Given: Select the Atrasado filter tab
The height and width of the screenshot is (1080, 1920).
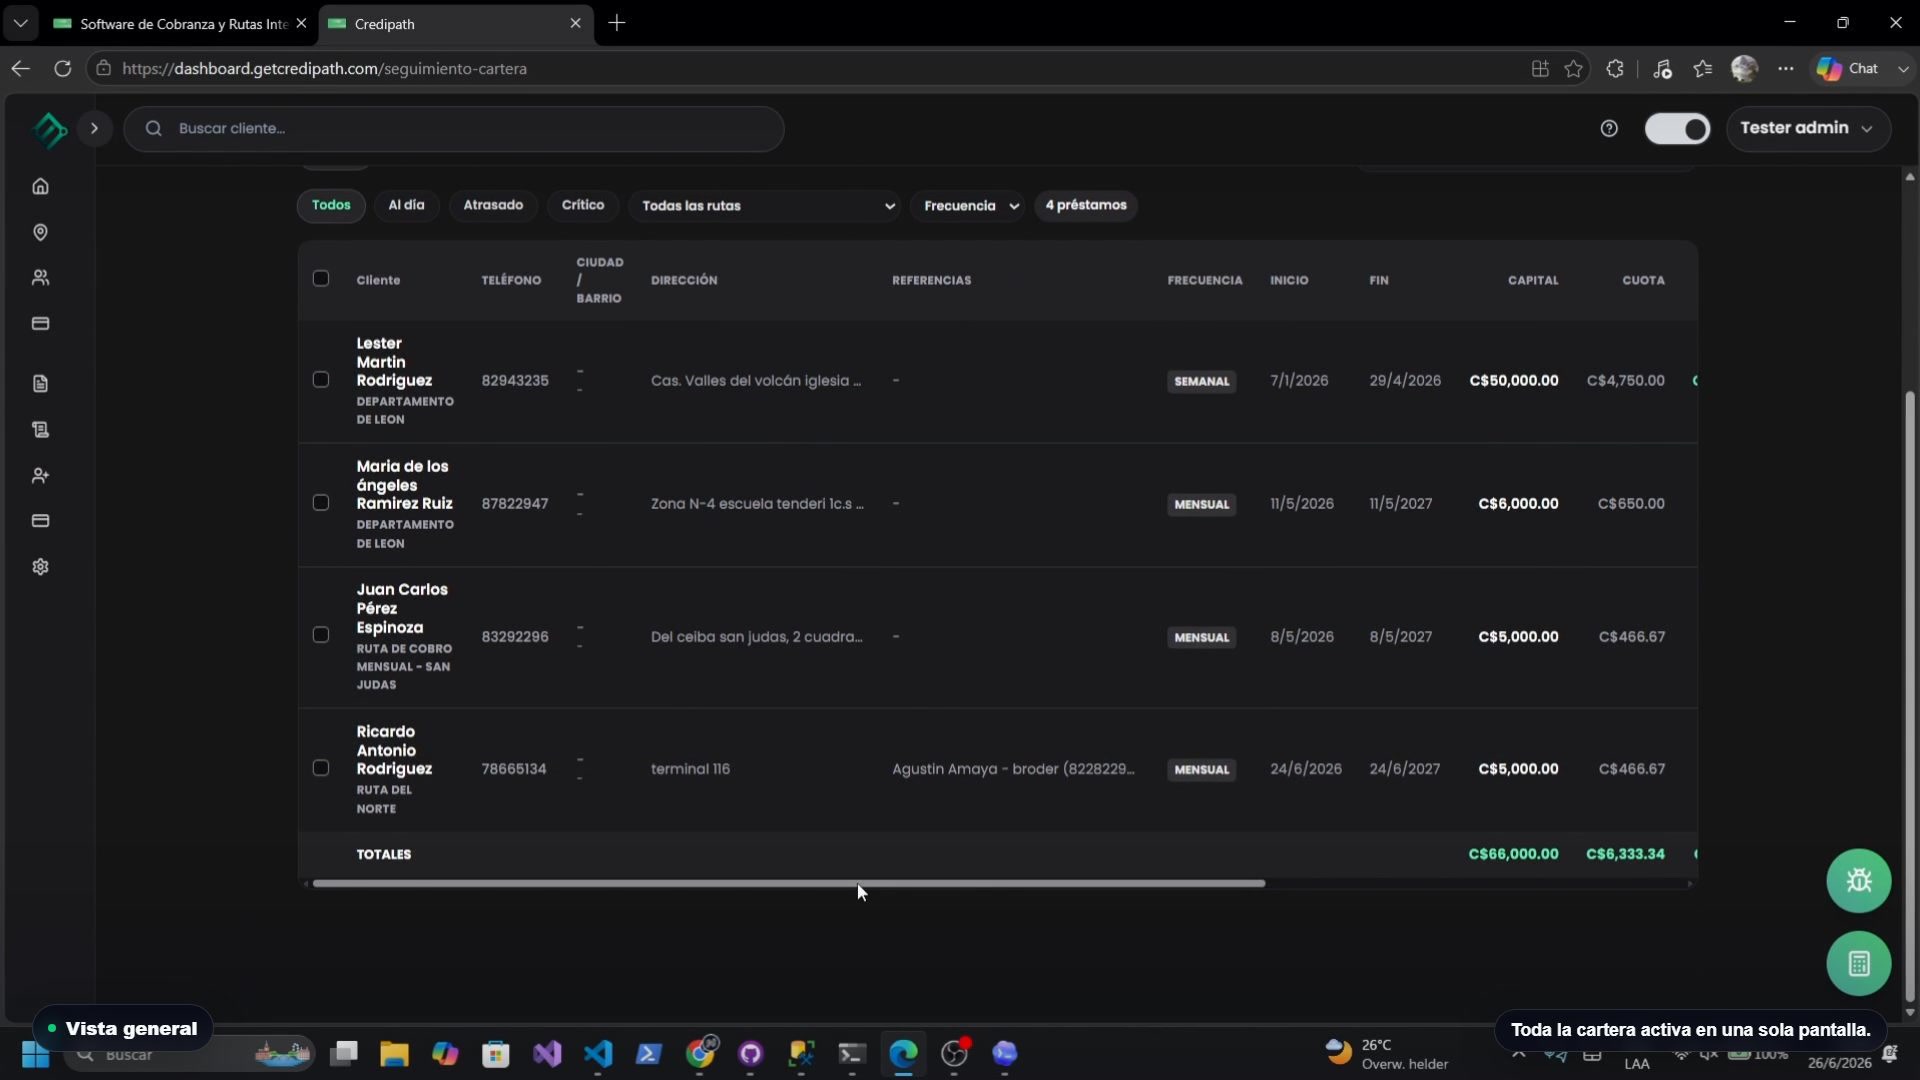Looking at the screenshot, I should 493,205.
